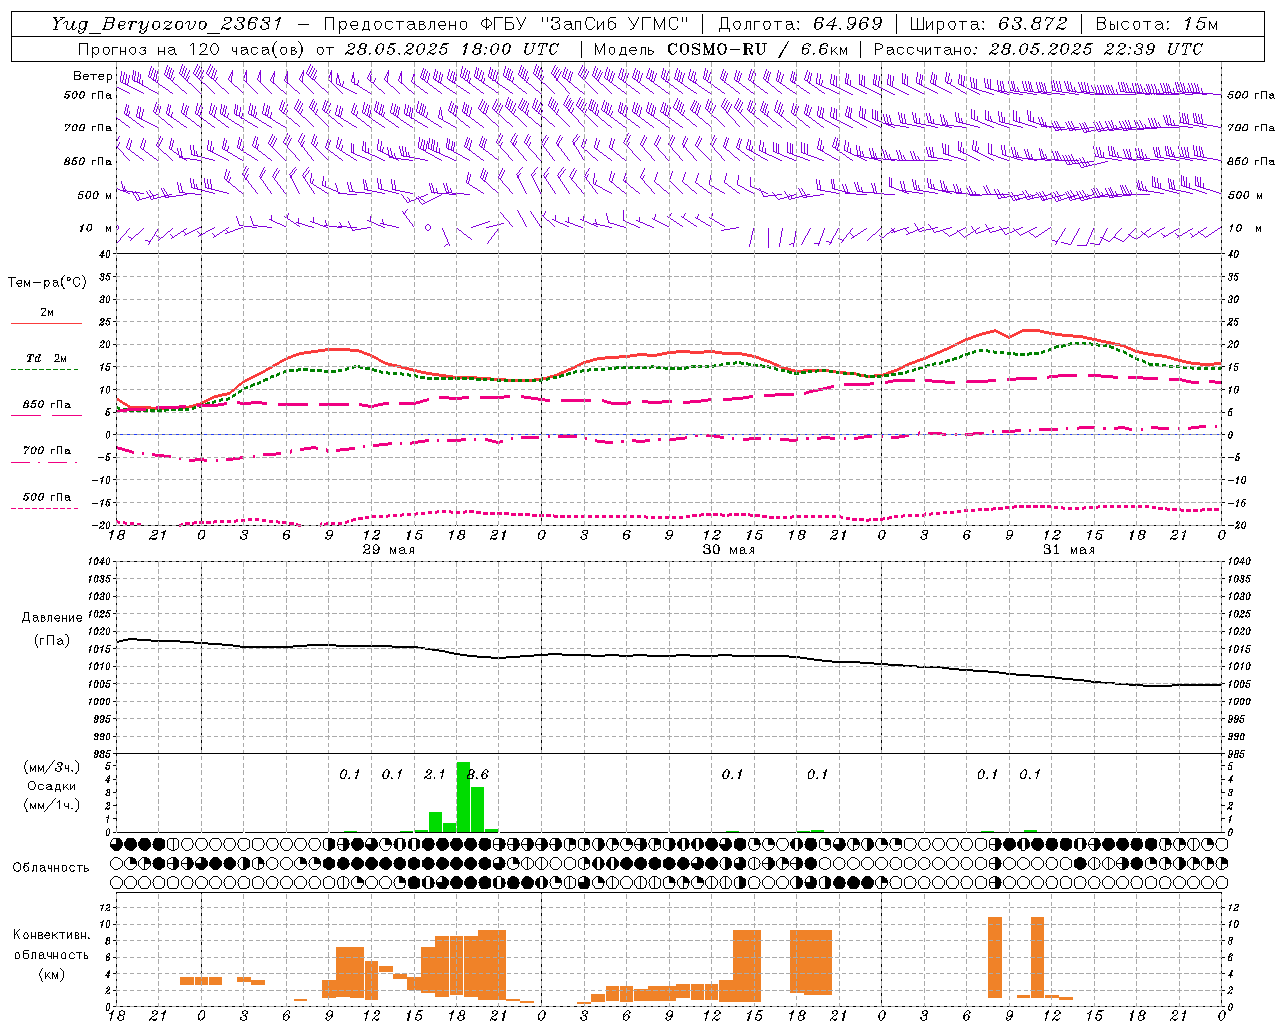This screenshot has height=1024, width=1280.
Task: Click the 850 гПа temperature legend entry
Action: (47, 405)
